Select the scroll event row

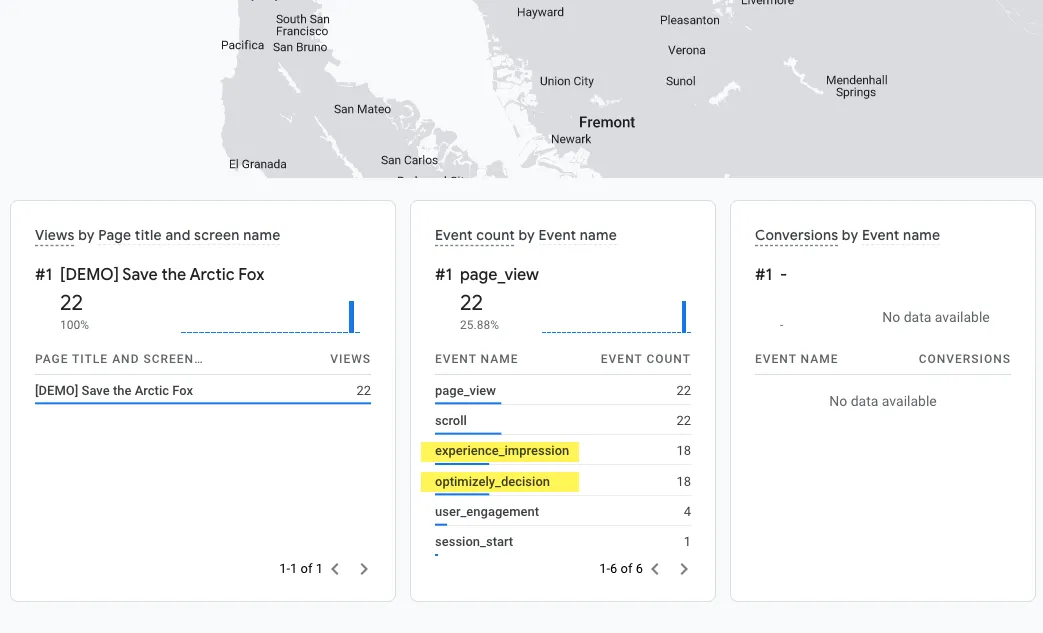click(x=563, y=420)
